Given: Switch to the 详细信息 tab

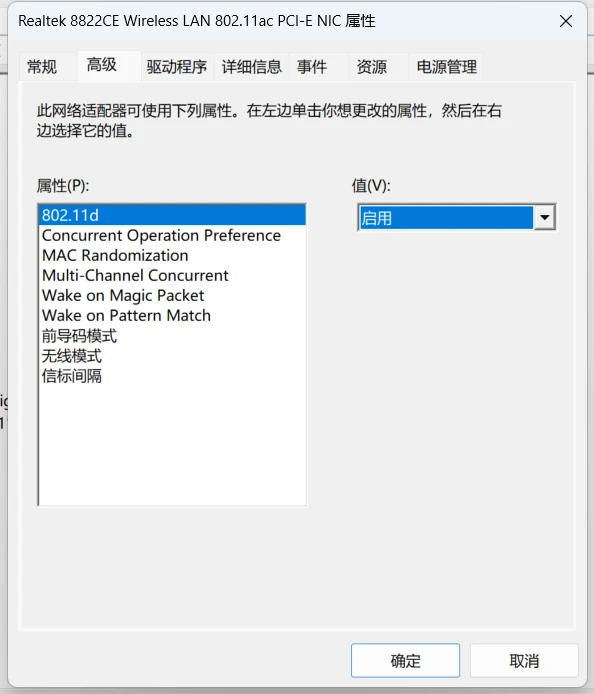Looking at the screenshot, I should [251, 67].
